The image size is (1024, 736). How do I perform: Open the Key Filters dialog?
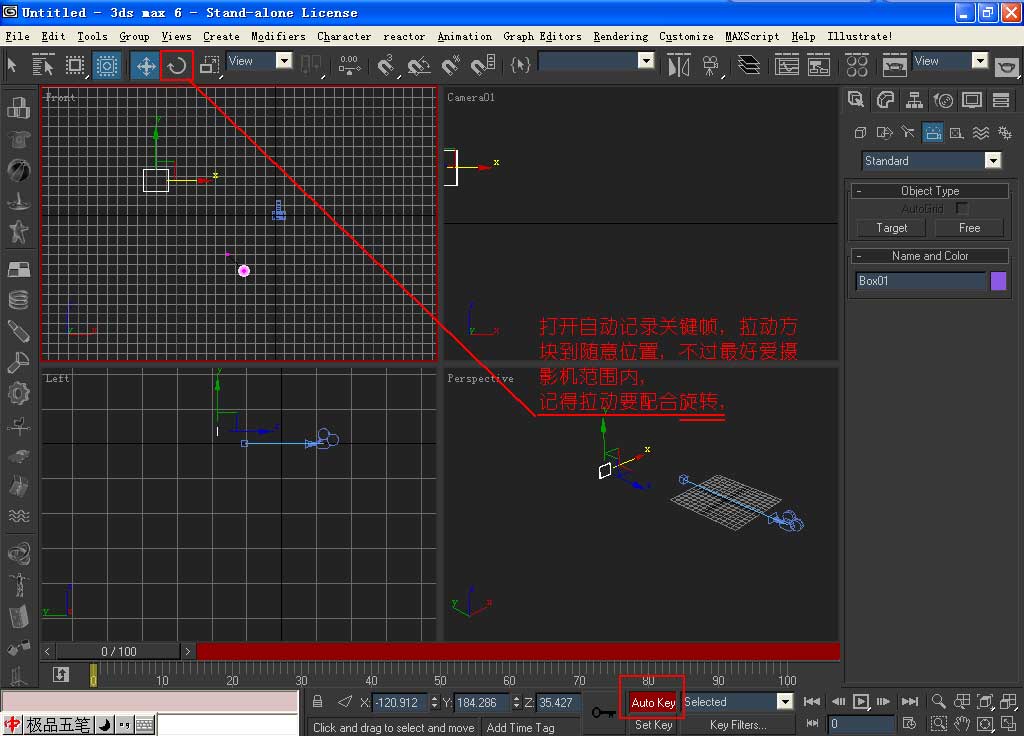tap(738, 725)
